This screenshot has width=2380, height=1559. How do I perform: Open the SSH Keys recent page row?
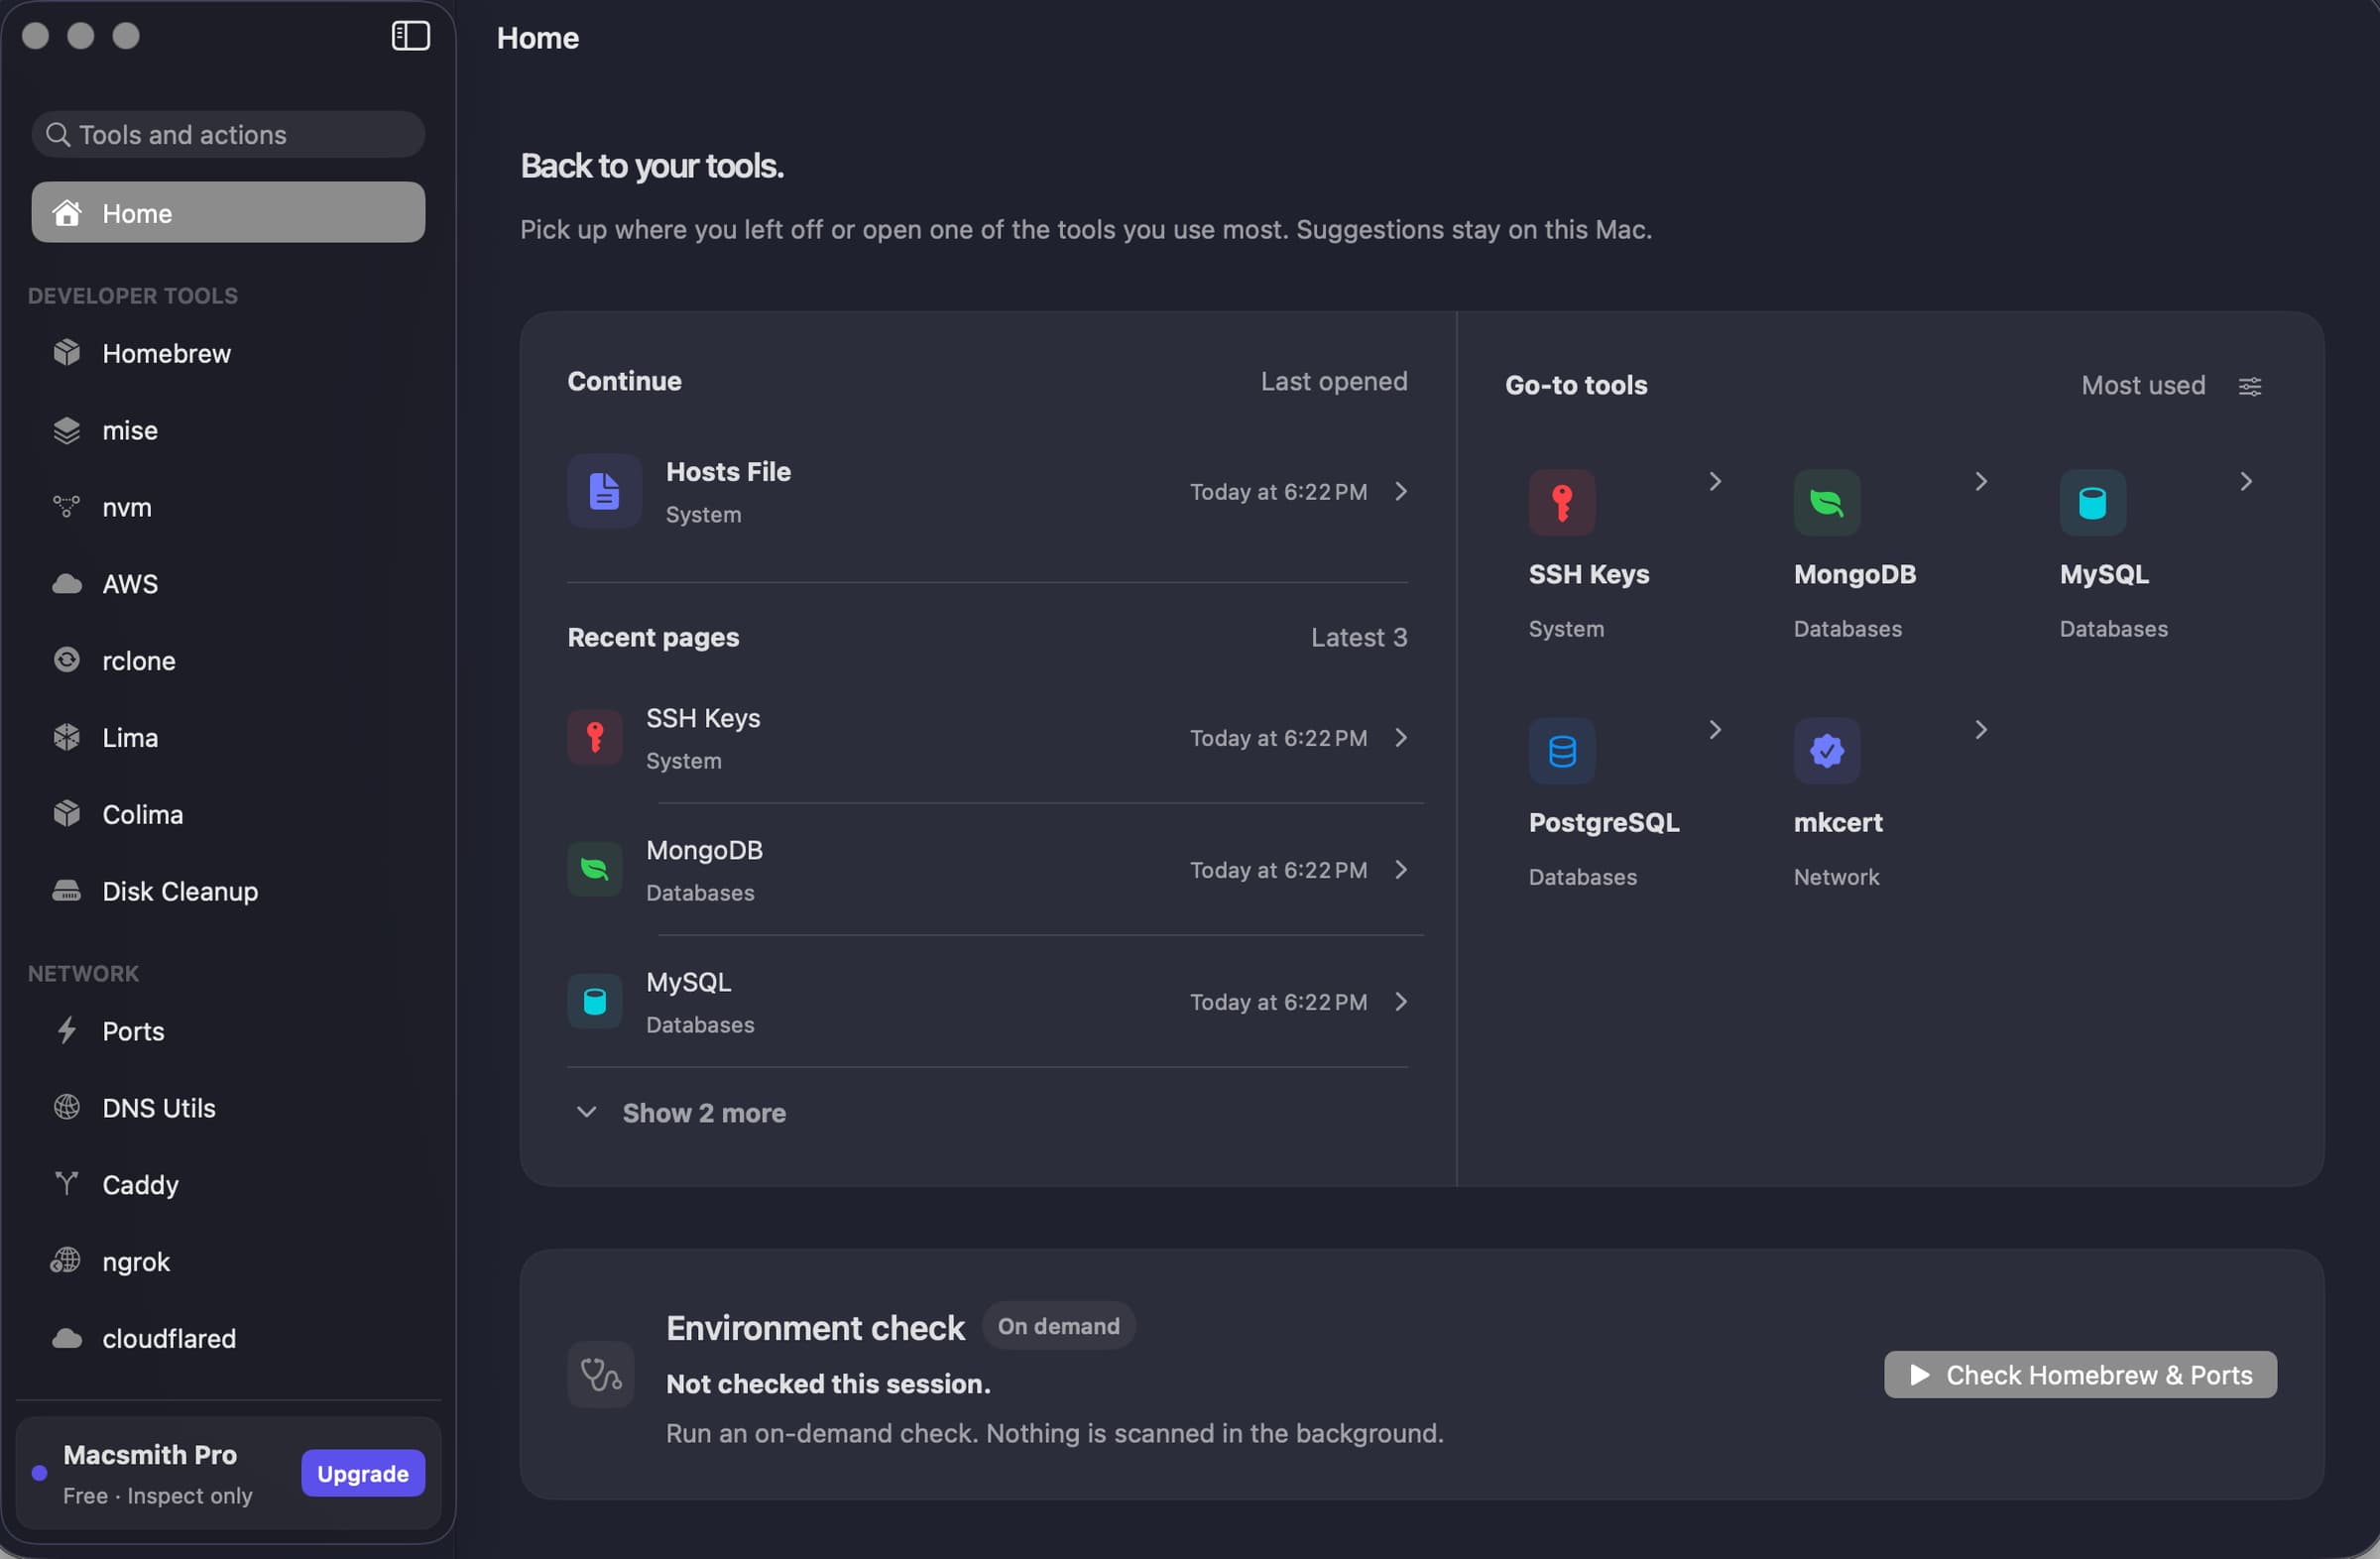(x=988, y=738)
